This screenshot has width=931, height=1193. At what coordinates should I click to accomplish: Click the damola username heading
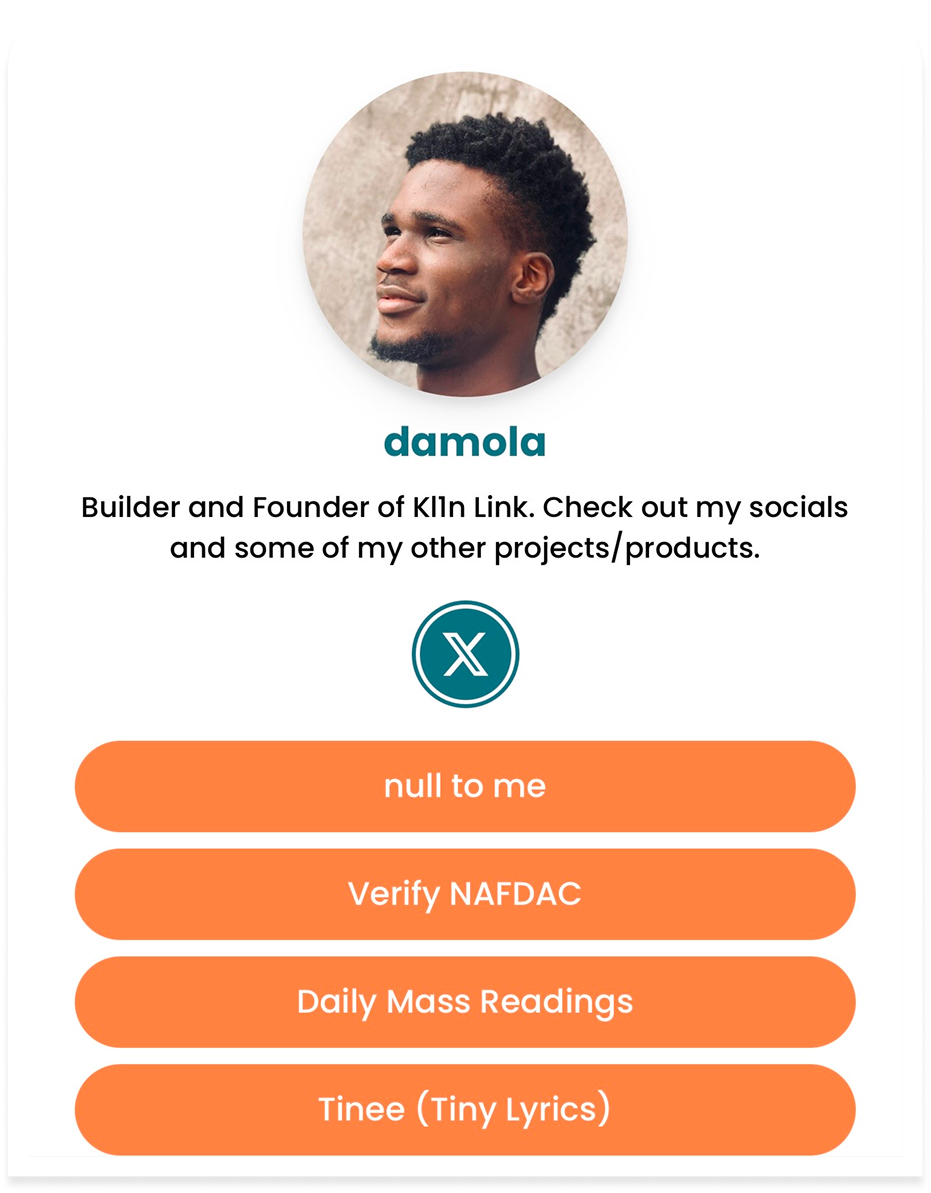(465, 441)
